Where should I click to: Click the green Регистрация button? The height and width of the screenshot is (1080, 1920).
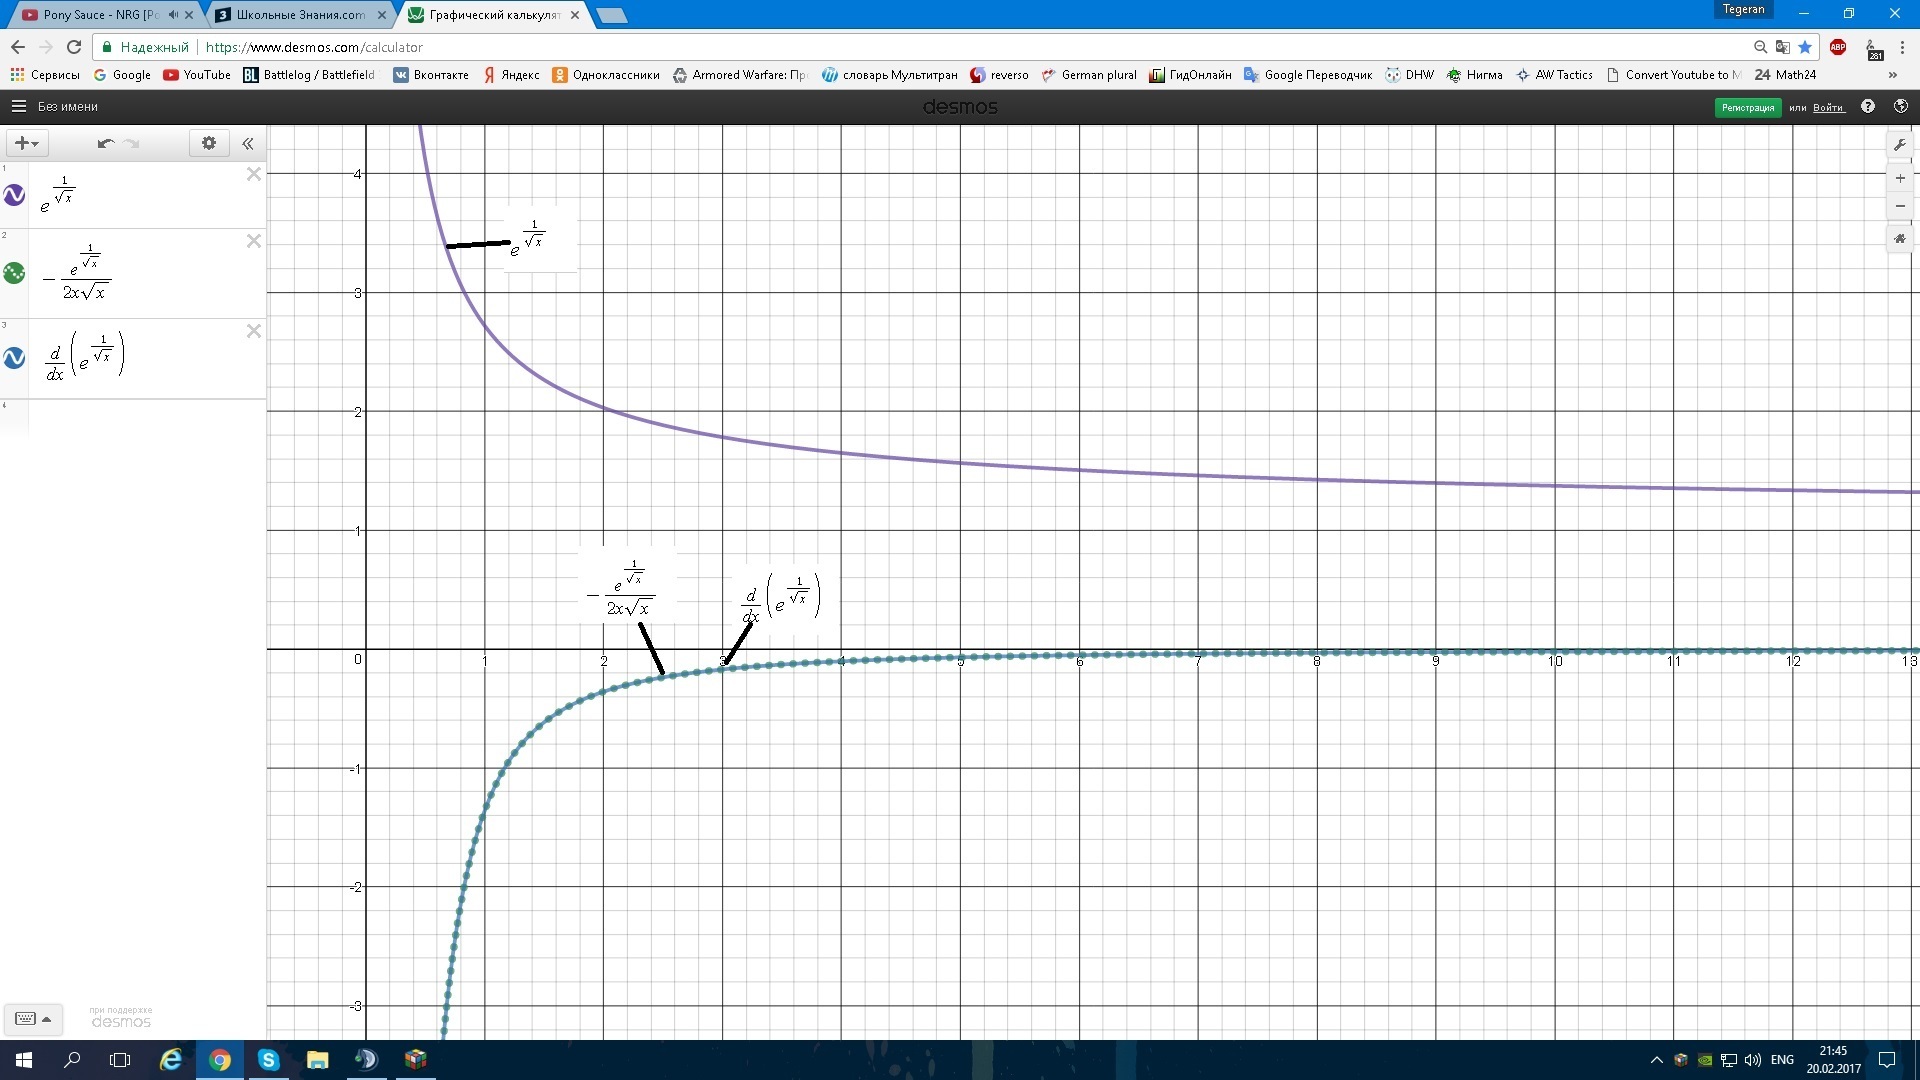(1747, 107)
